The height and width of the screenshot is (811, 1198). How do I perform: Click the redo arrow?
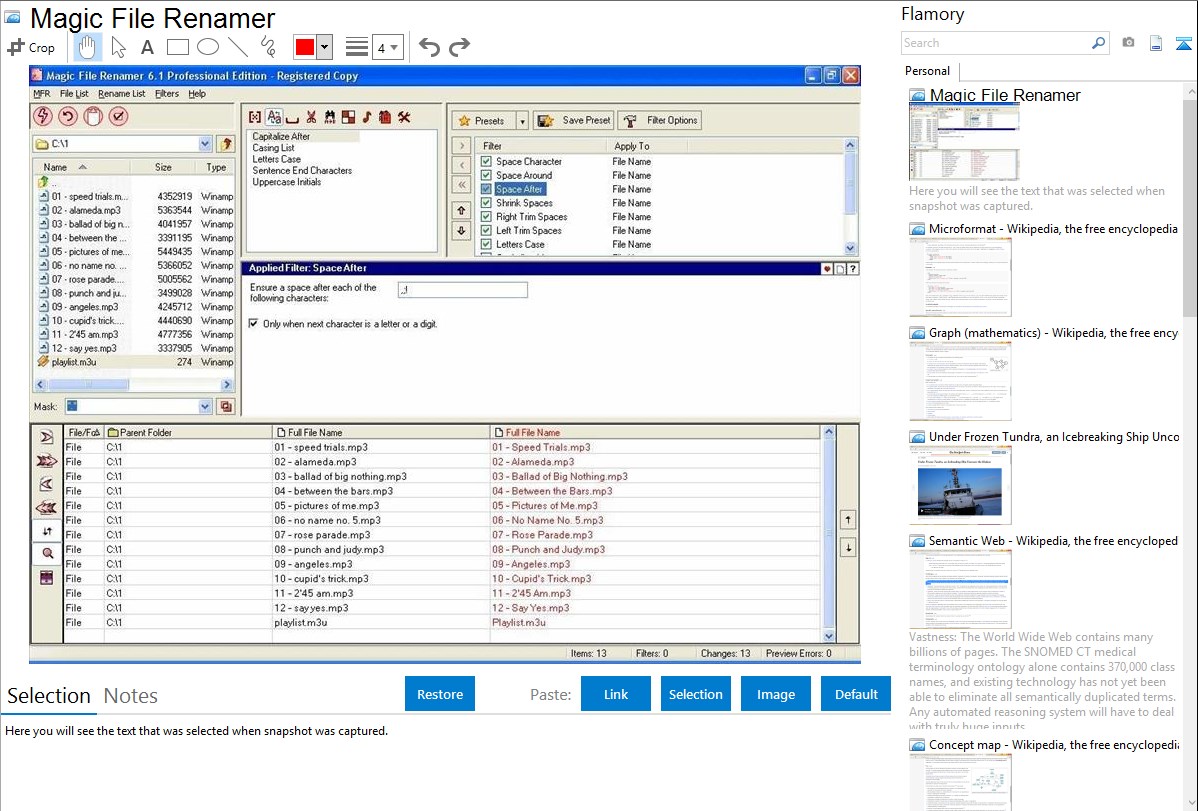pos(459,47)
